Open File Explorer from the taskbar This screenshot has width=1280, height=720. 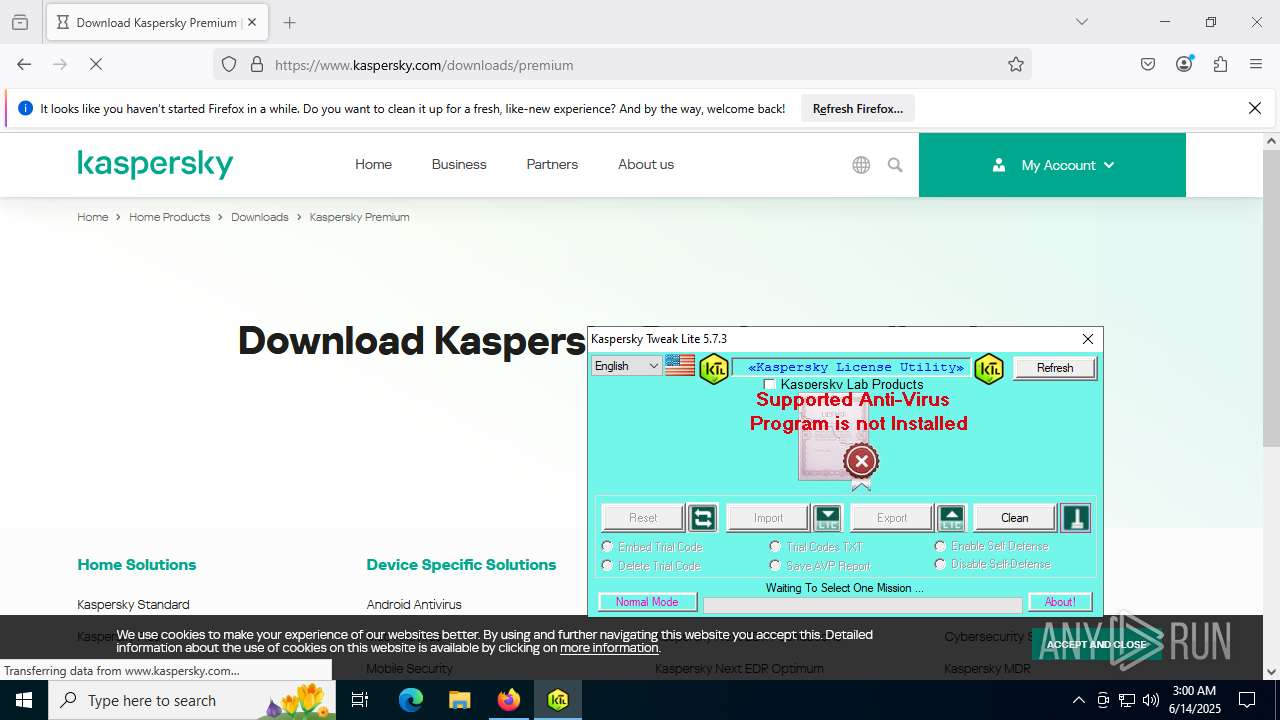tap(460, 700)
